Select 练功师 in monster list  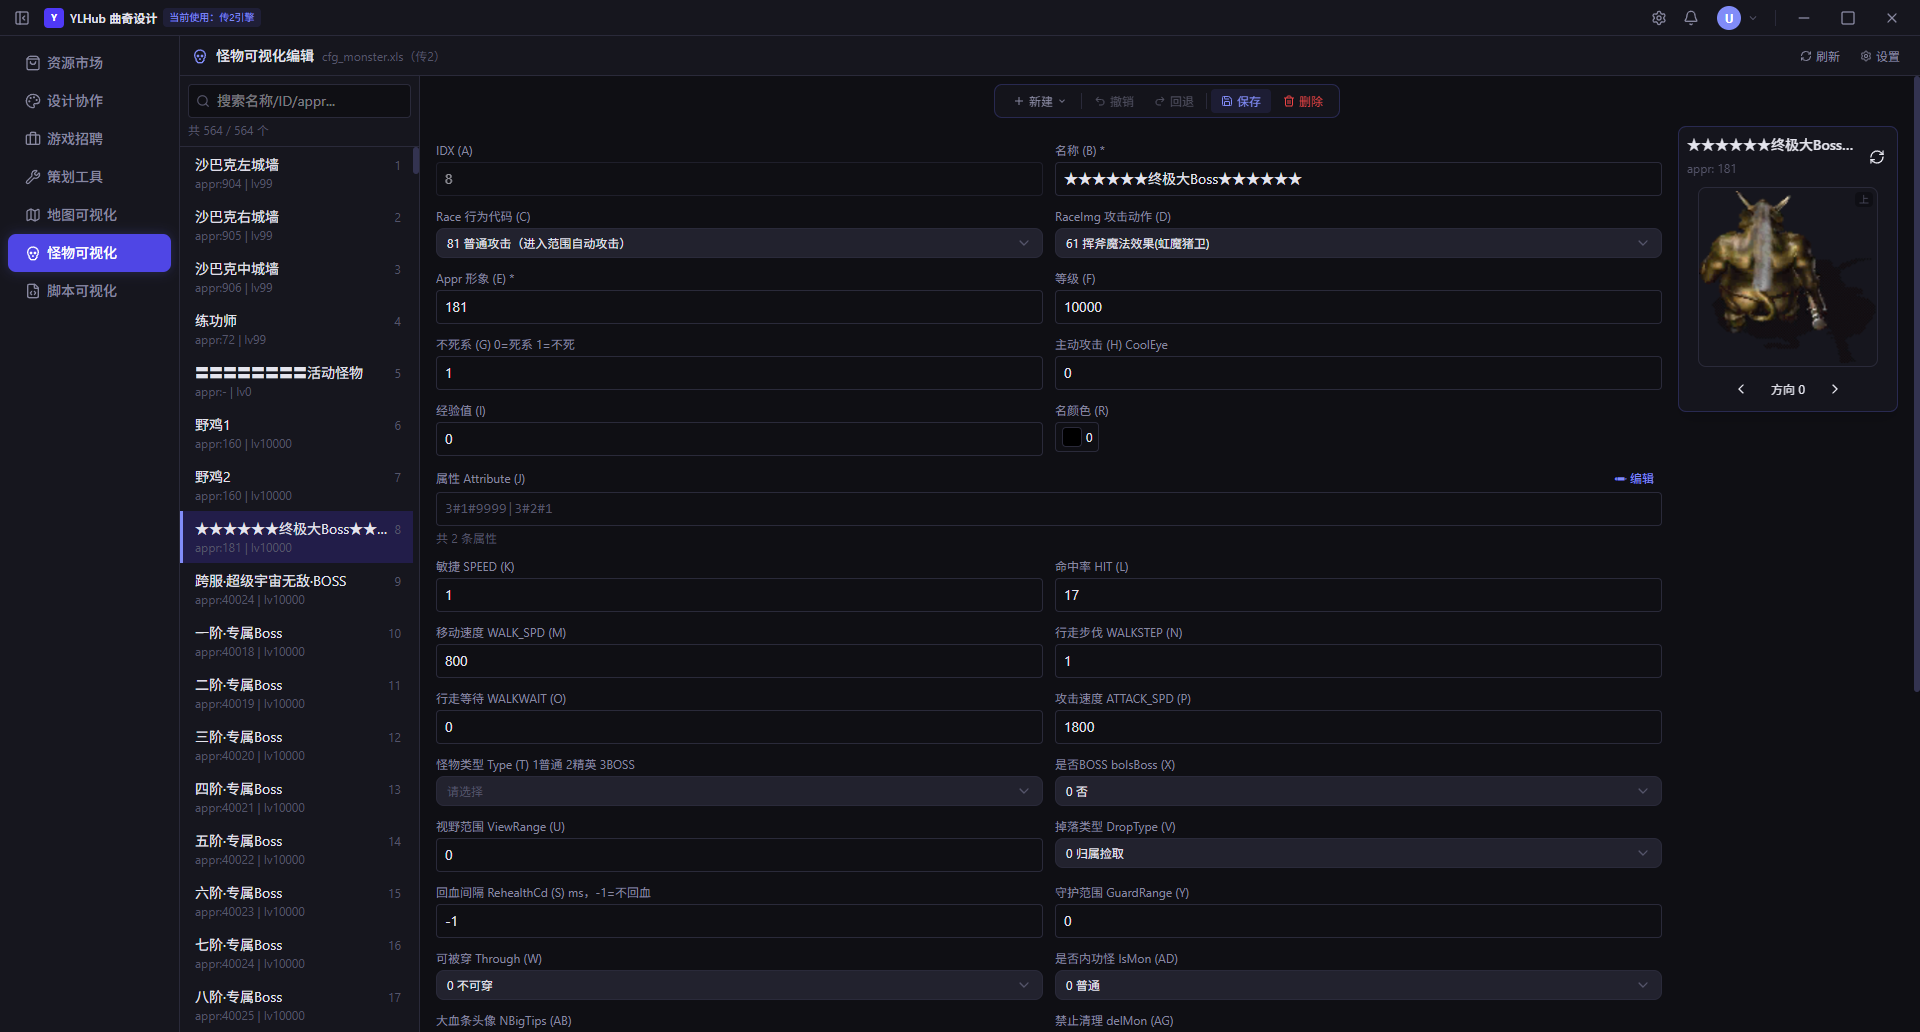tap(296, 329)
